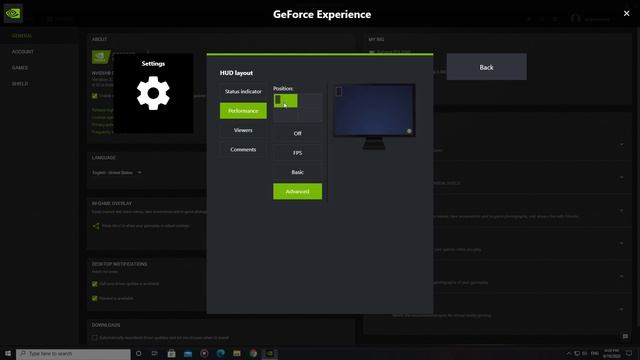Screen dimensions: 640x360
Task: Expand the first feature row chevron in background
Action: (x=622, y=144)
